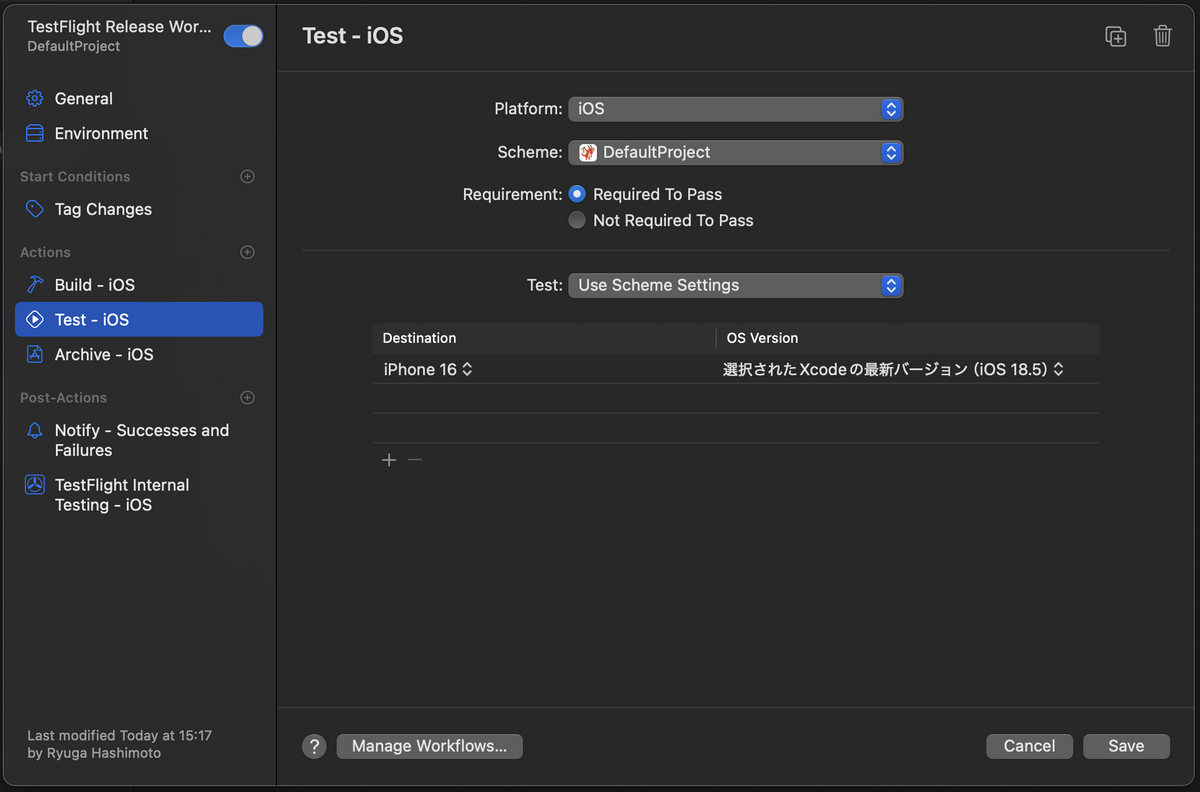Click the Test - iOS heading title

pyautogui.click(x=353, y=36)
